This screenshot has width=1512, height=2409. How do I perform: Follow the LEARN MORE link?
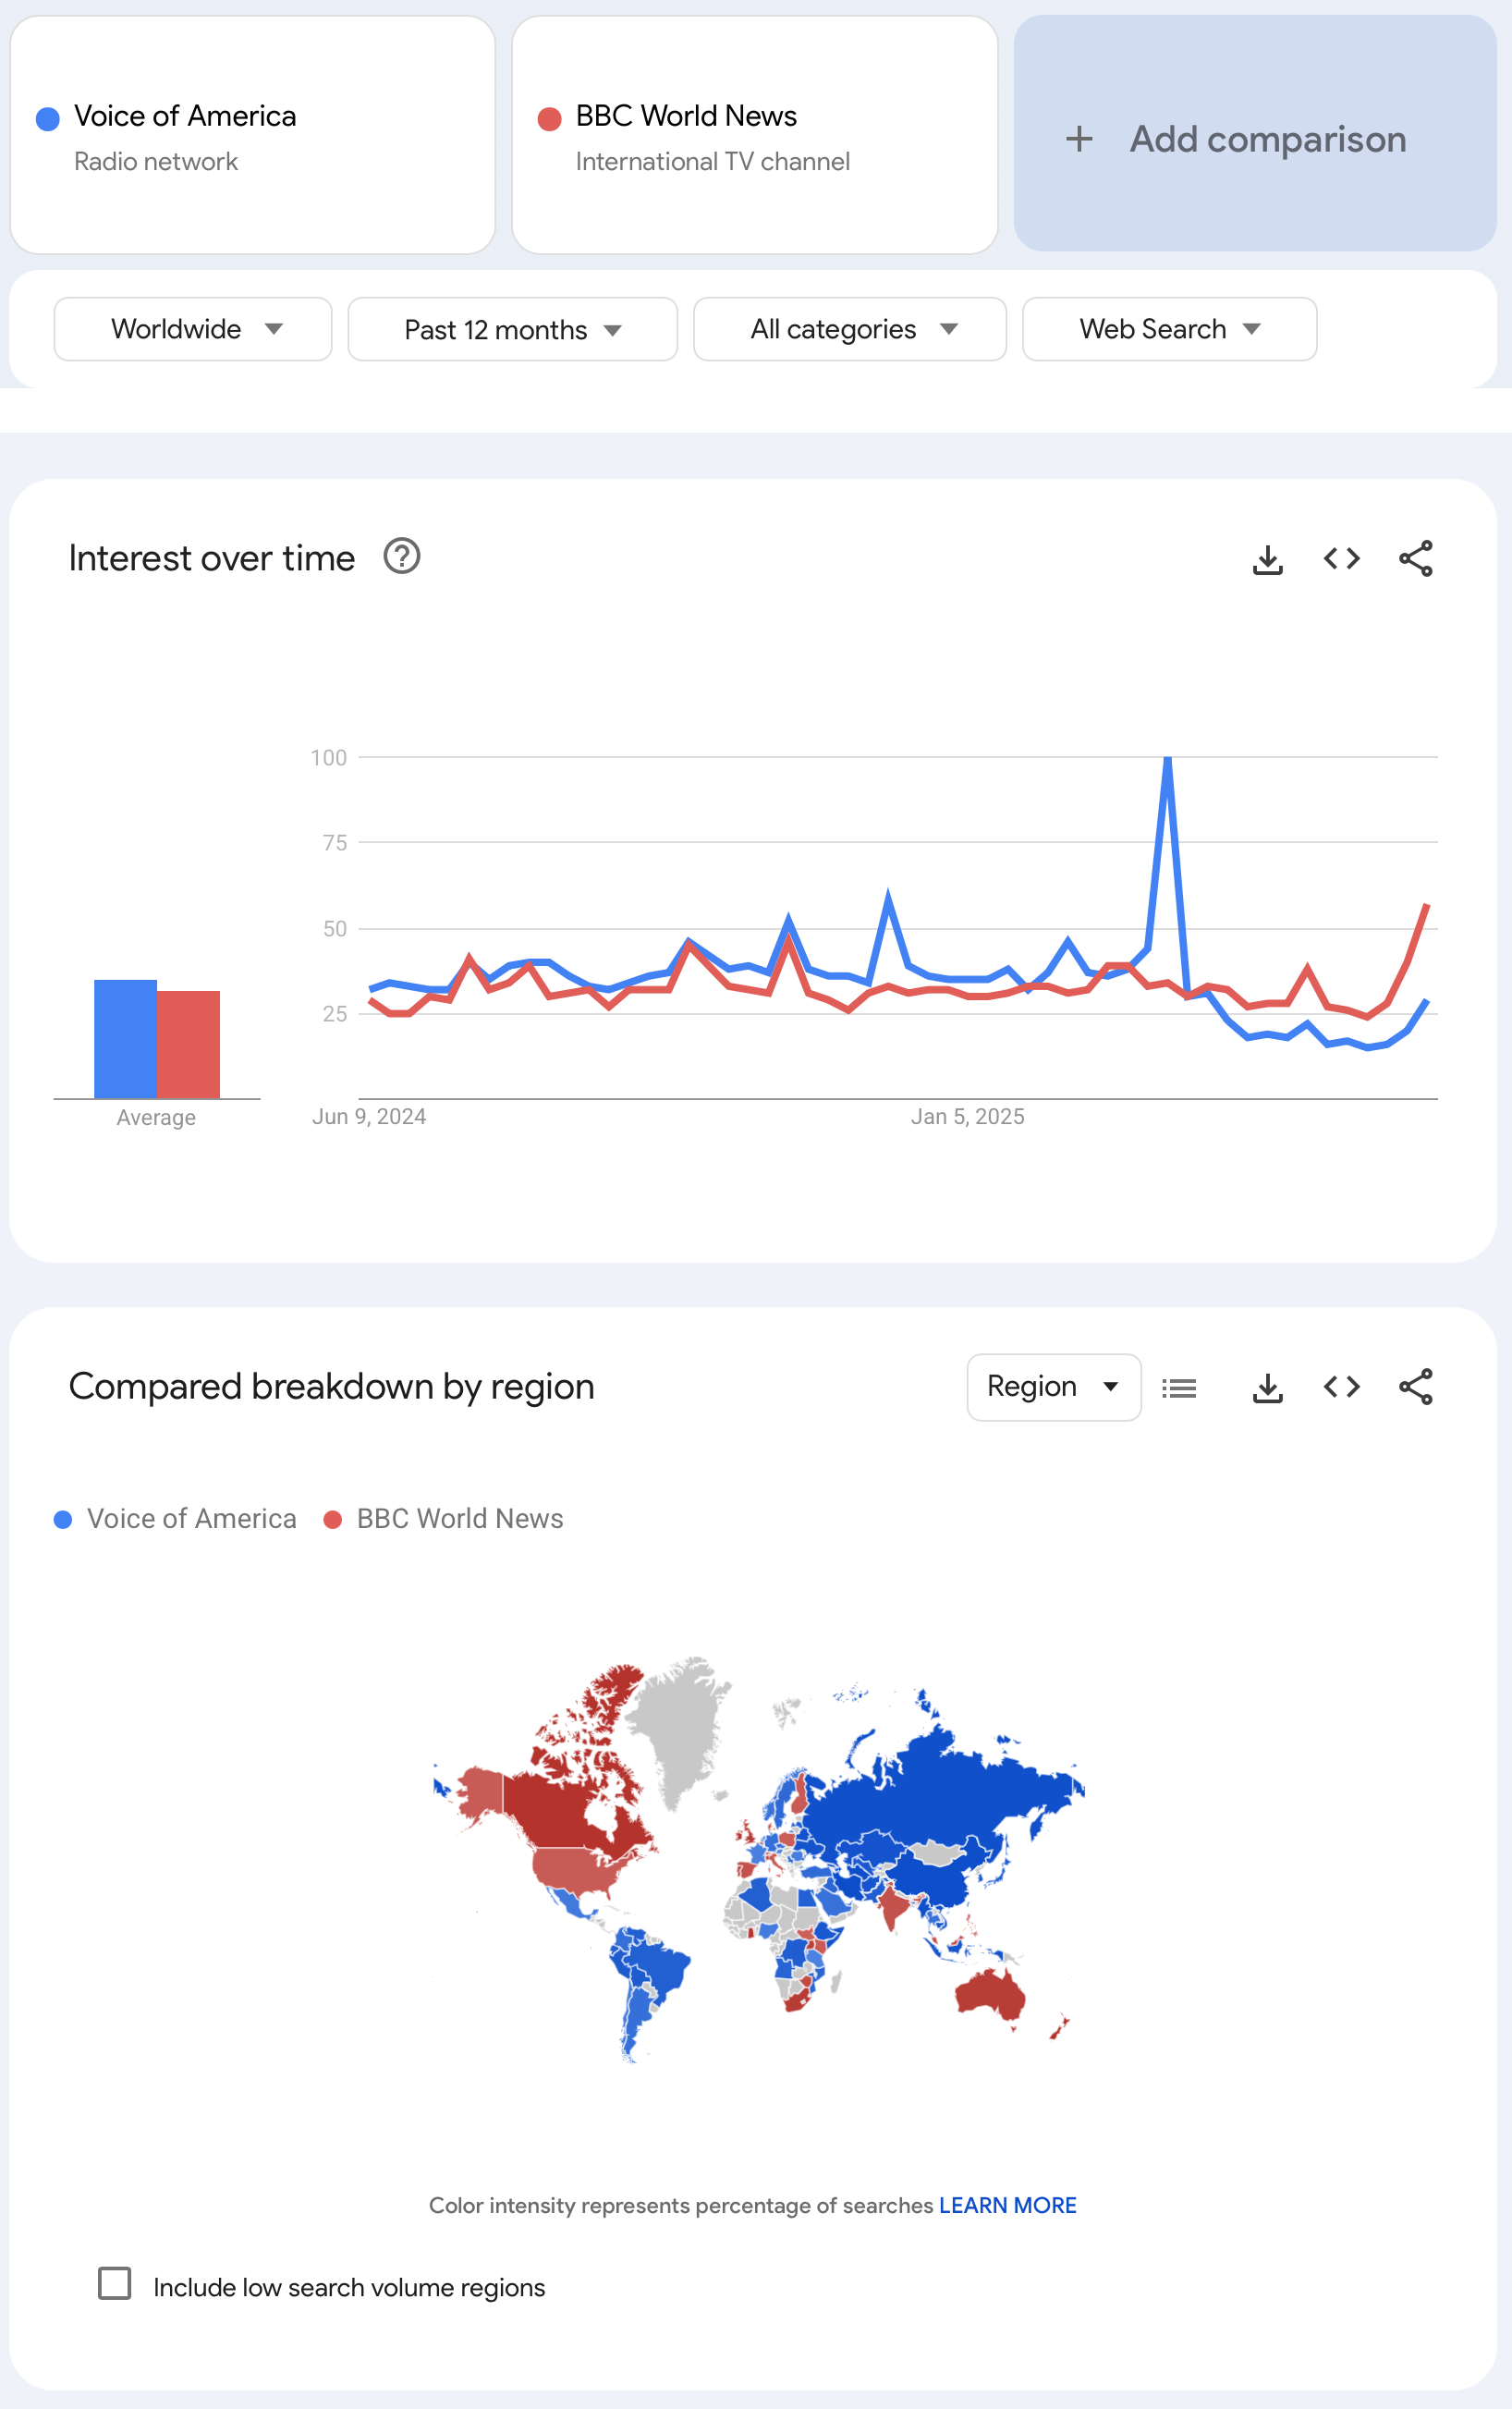click(1007, 2206)
